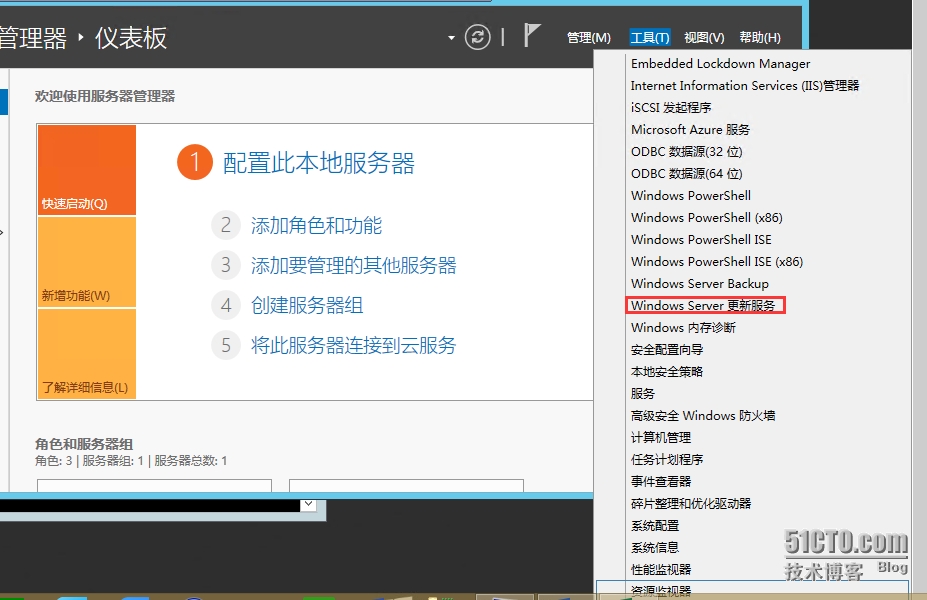Open Windows 内存诊断
Image resolution: width=927 pixels, height=600 pixels.
coord(683,327)
